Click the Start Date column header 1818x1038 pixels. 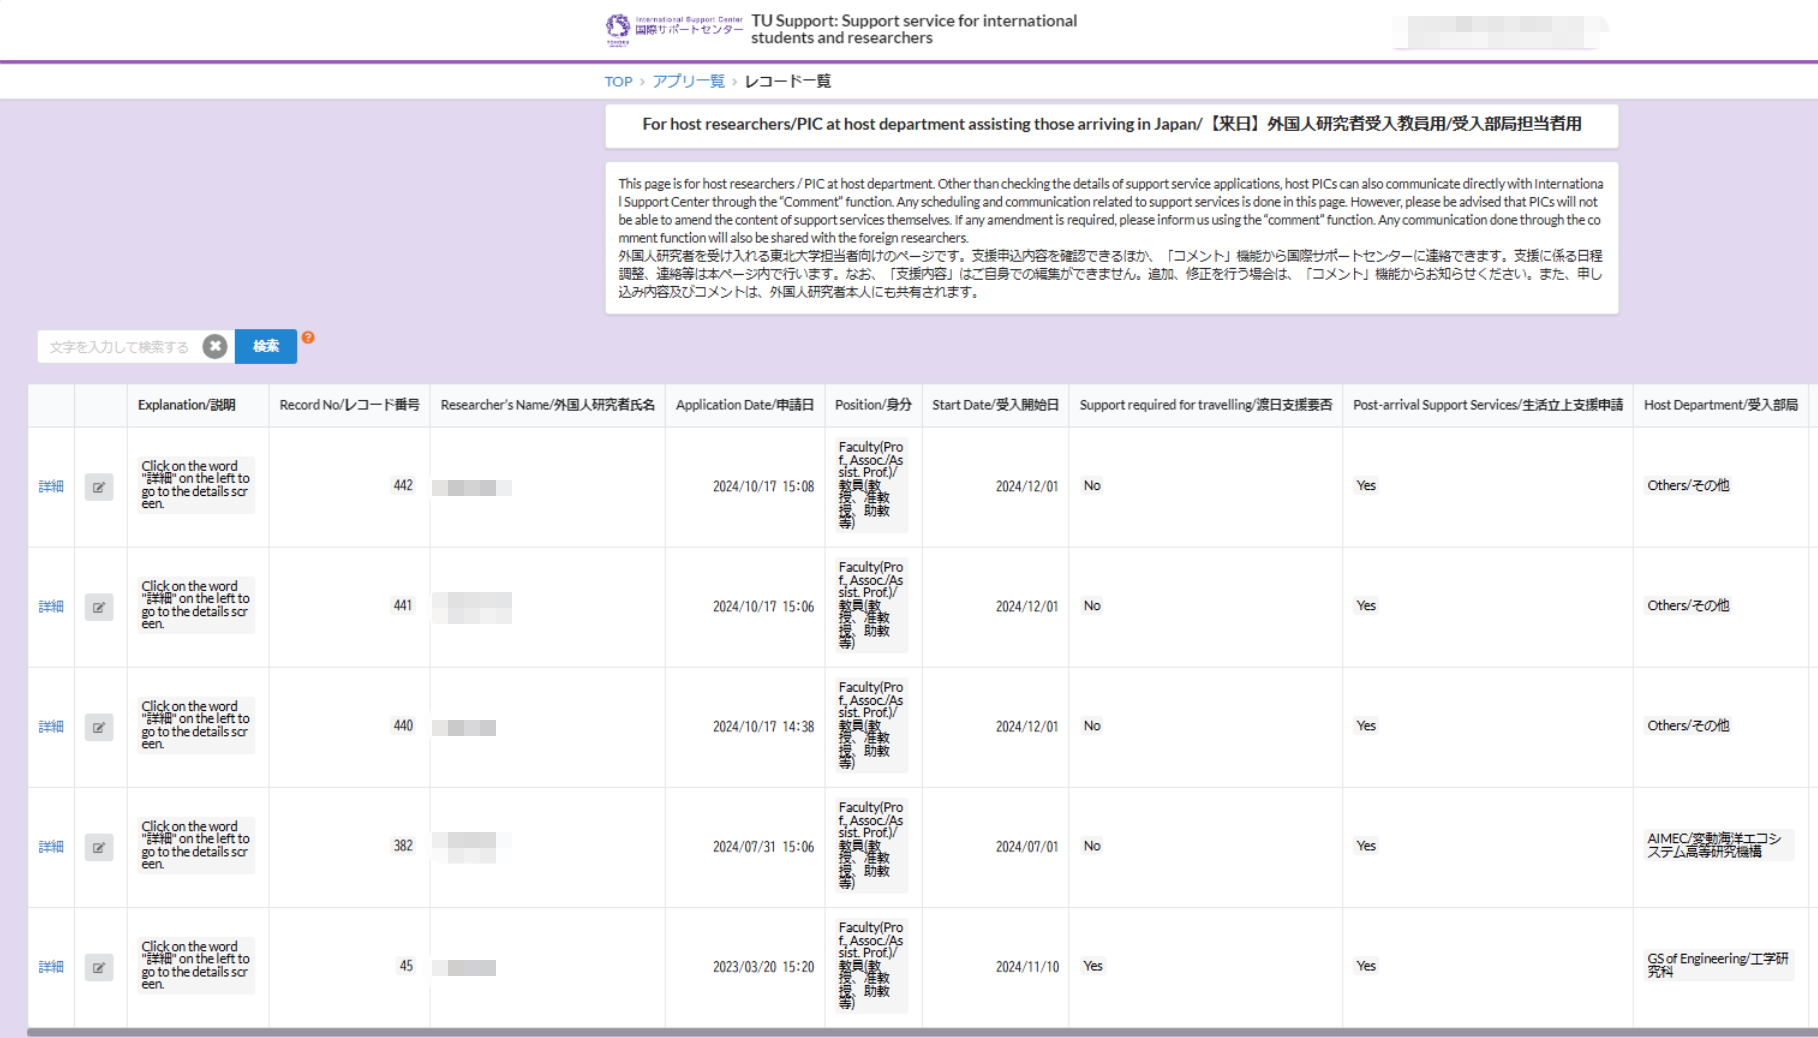click(x=994, y=405)
